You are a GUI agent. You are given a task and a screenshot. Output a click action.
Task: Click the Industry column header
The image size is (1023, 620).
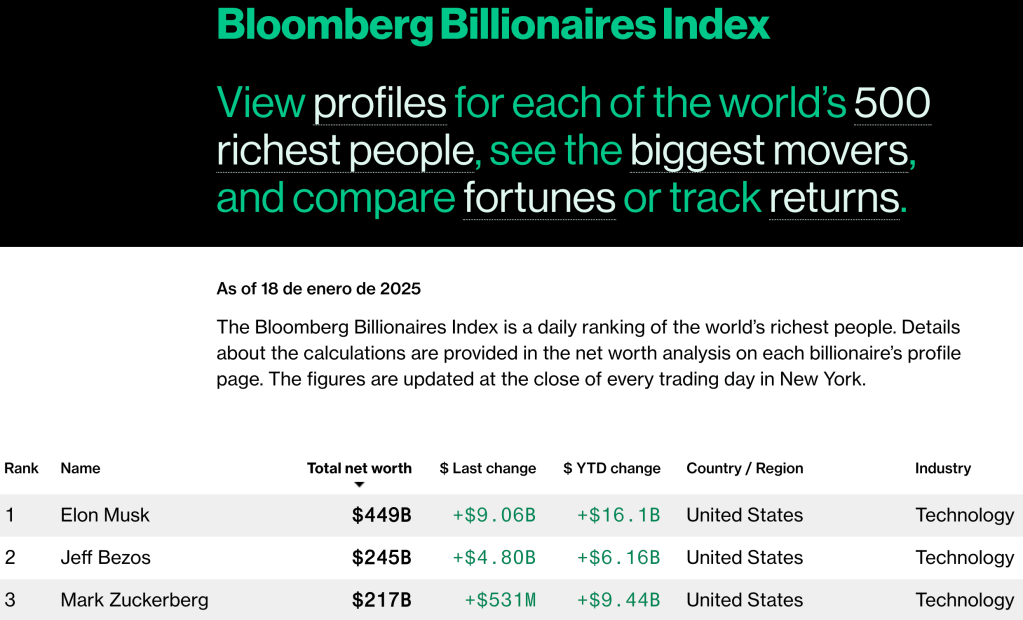click(943, 468)
